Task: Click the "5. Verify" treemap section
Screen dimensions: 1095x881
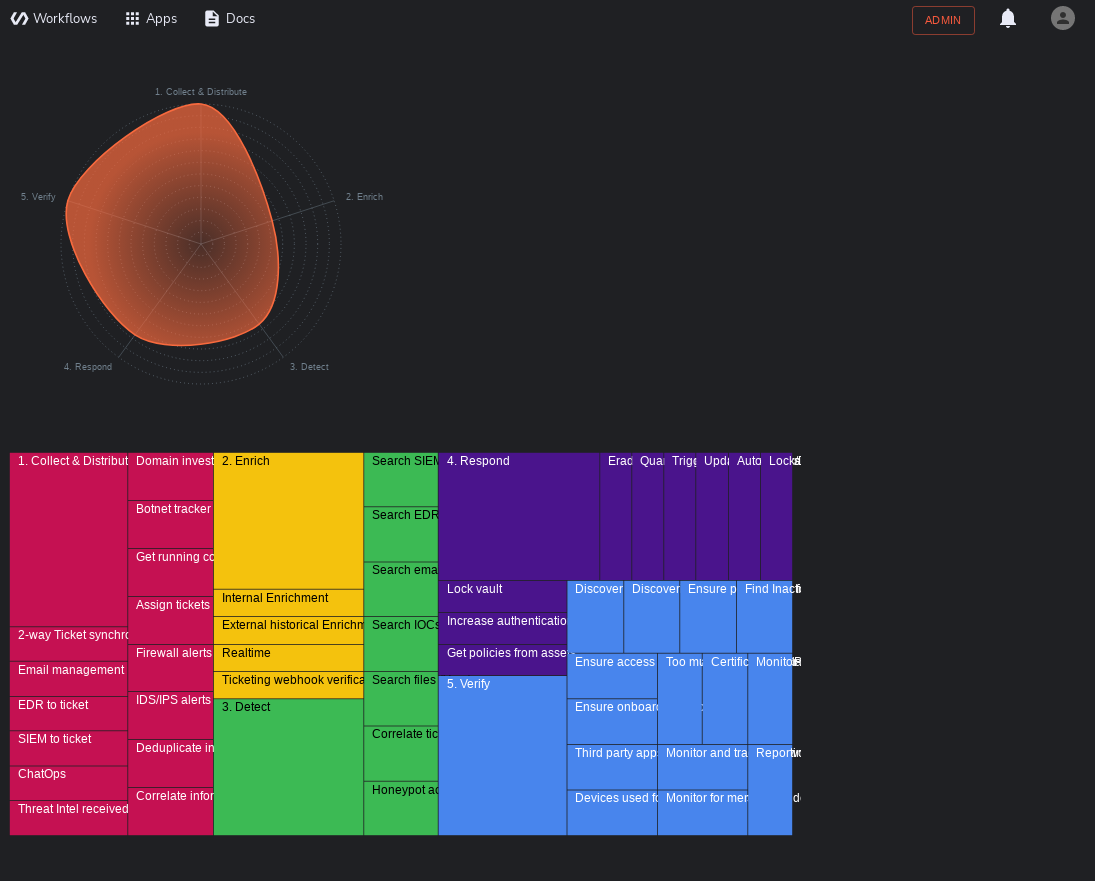Action: [x=503, y=755]
